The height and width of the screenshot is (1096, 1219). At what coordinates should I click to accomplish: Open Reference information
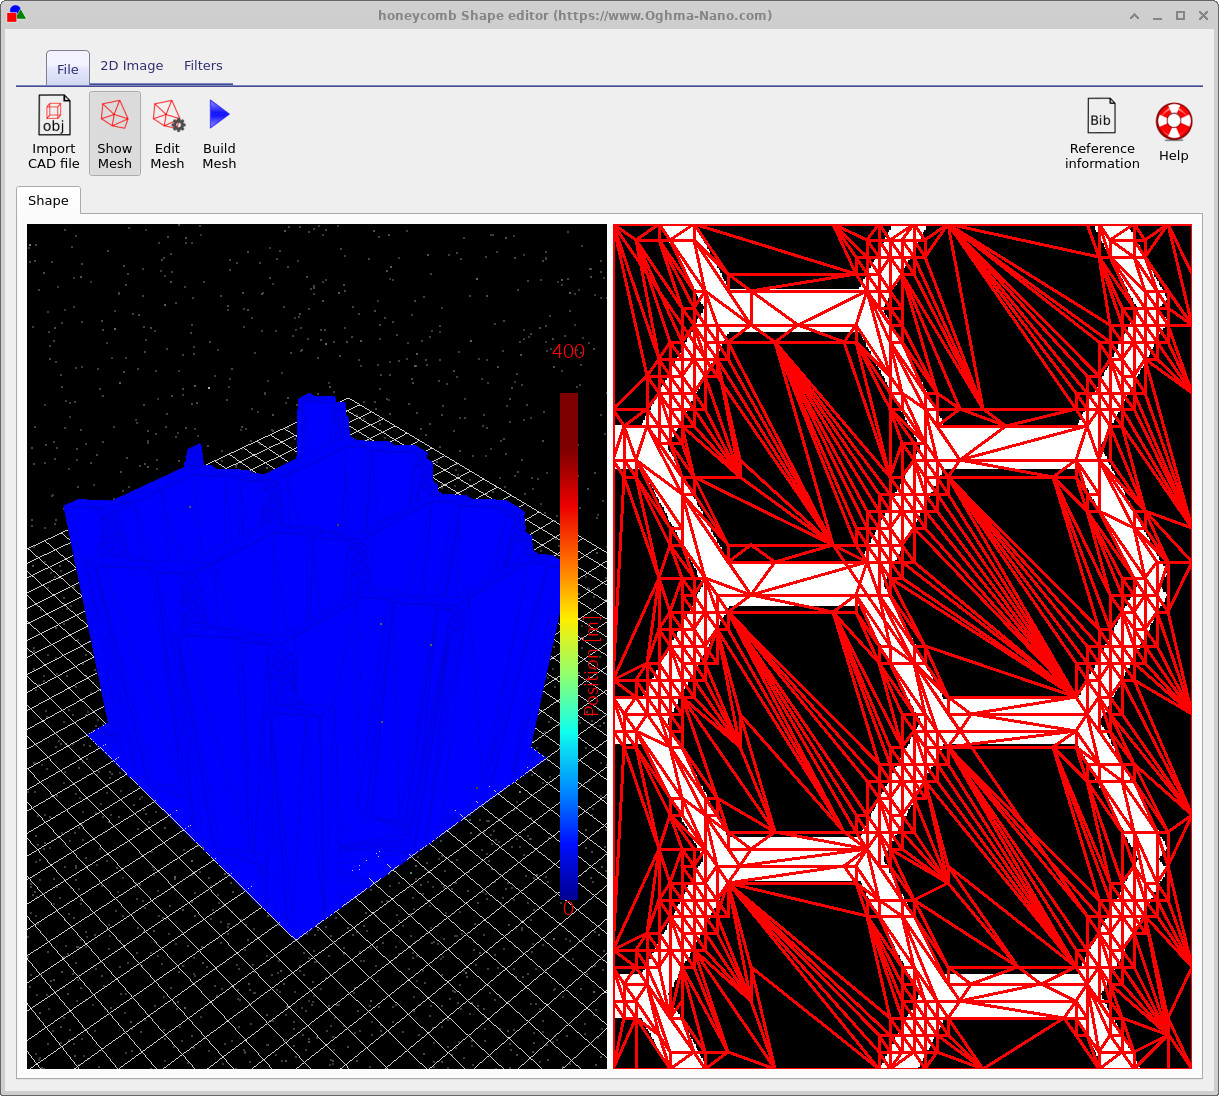(x=1101, y=135)
